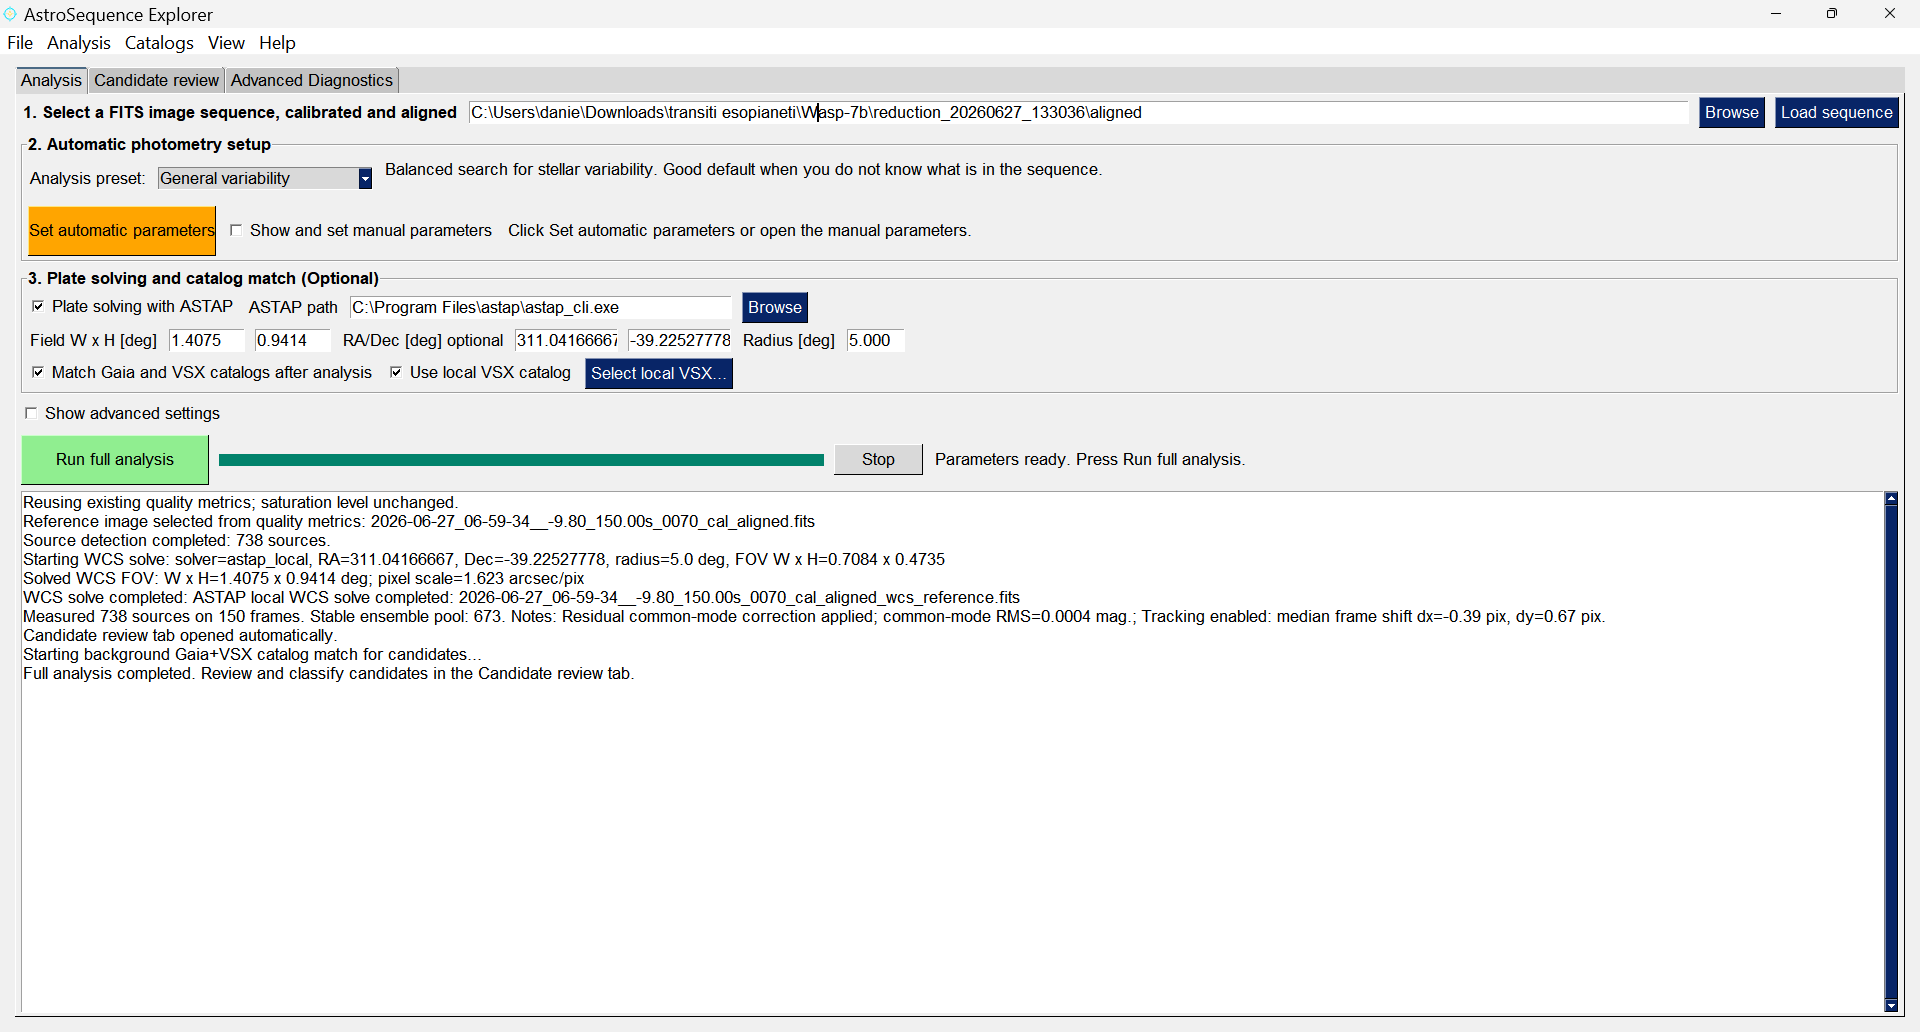Click the log scrollbar down arrow
The width and height of the screenshot is (1920, 1032).
pyautogui.click(x=1891, y=1006)
